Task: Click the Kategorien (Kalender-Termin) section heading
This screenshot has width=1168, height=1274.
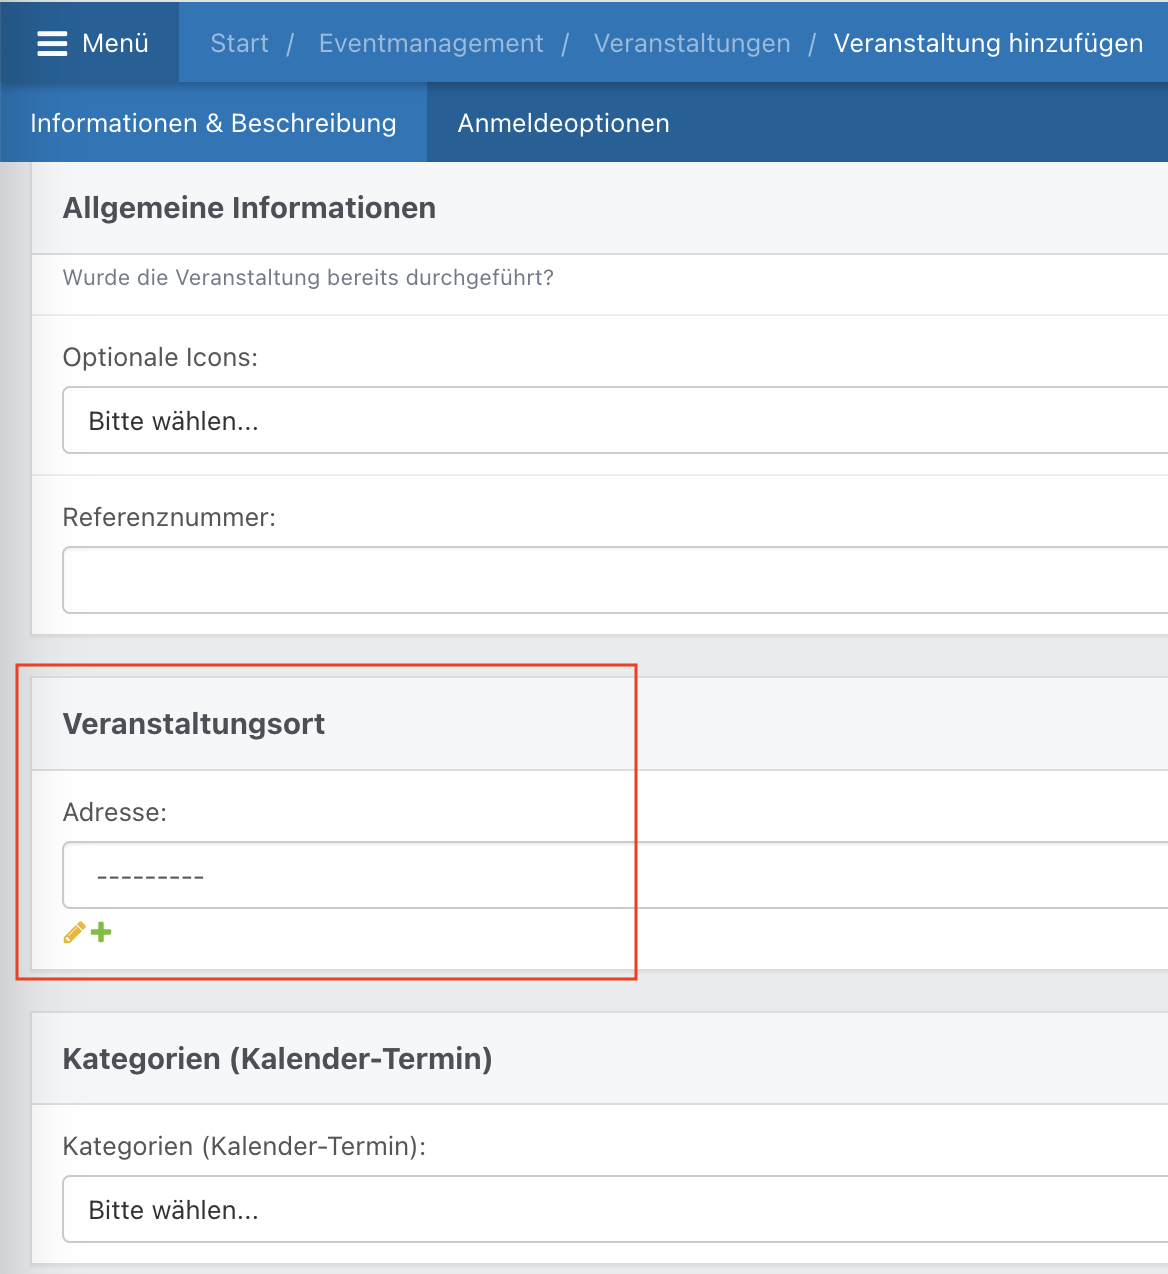Action: click(278, 1059)
